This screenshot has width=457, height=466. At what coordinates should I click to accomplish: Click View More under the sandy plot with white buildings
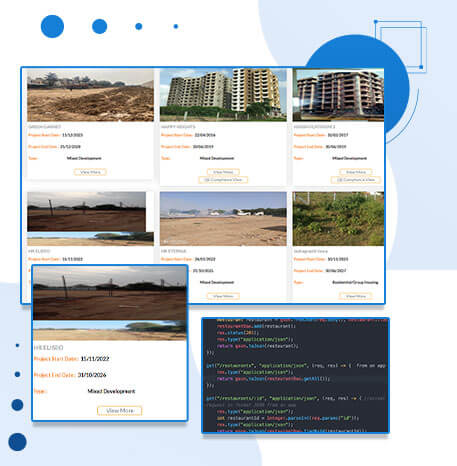coord(223,296)
